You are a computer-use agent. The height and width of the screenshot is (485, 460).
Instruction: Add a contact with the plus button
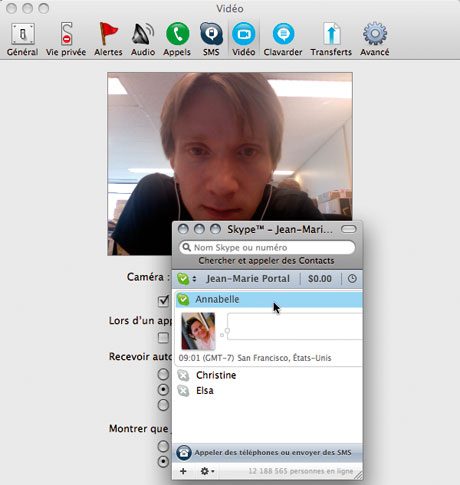pos(183,471)
